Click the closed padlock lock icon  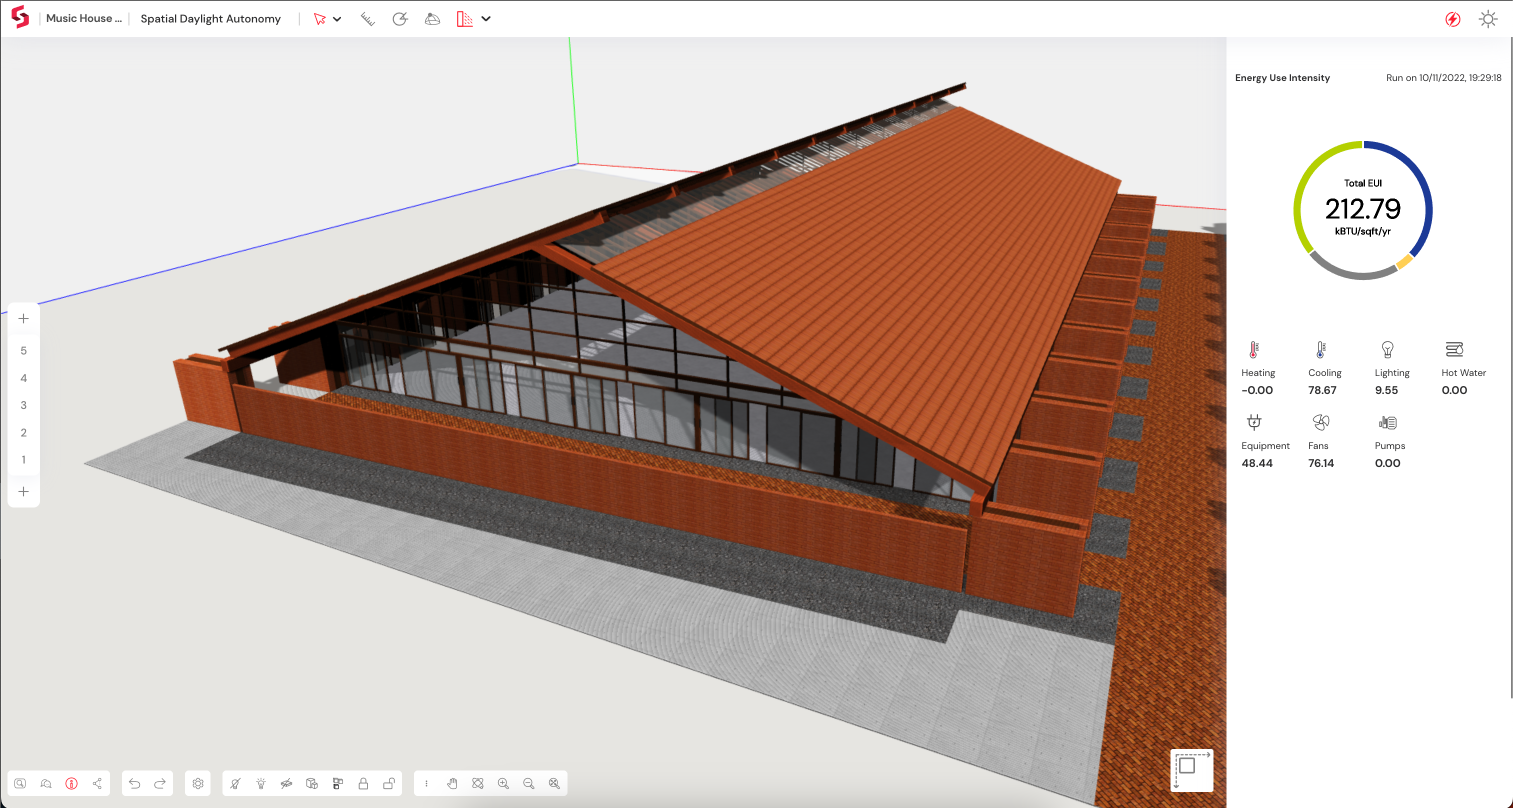point(363,783)
